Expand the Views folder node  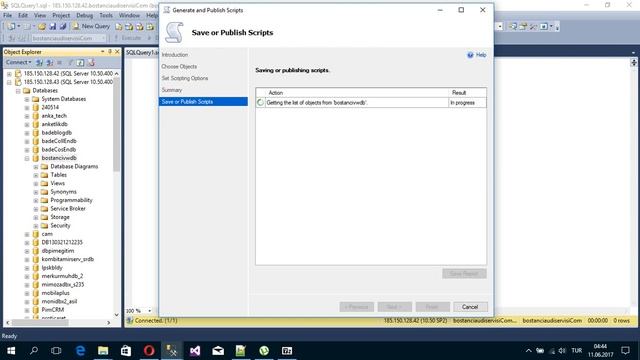(36, 184)
